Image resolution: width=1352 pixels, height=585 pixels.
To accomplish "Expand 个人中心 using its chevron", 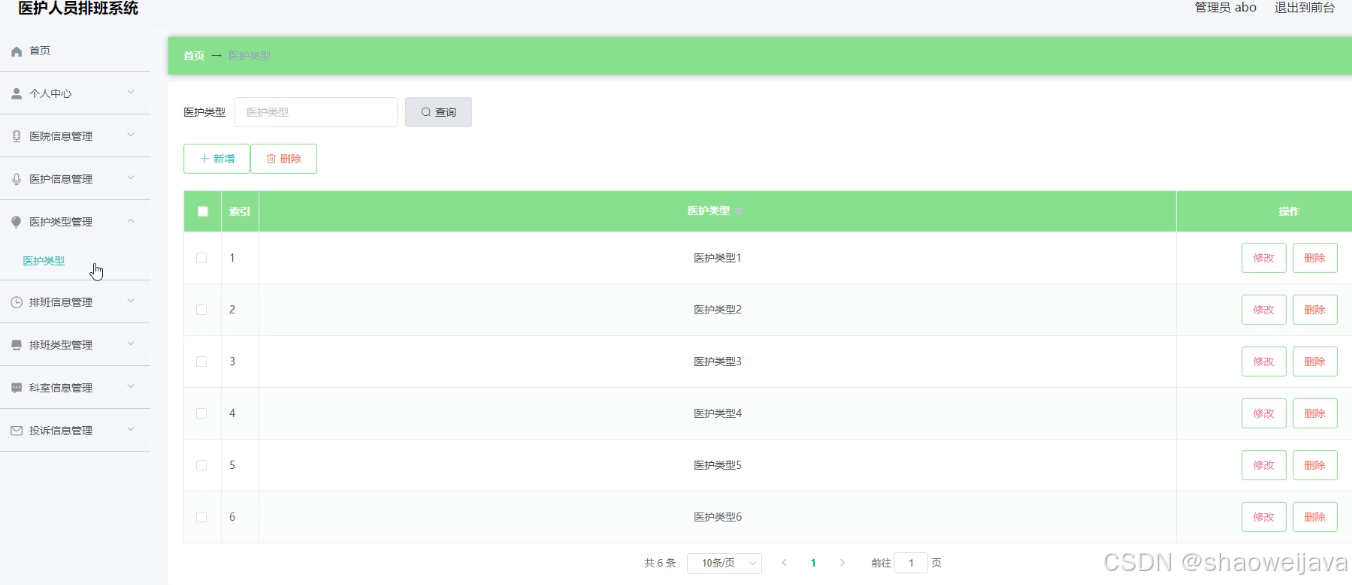I will [x=131, y=93].
